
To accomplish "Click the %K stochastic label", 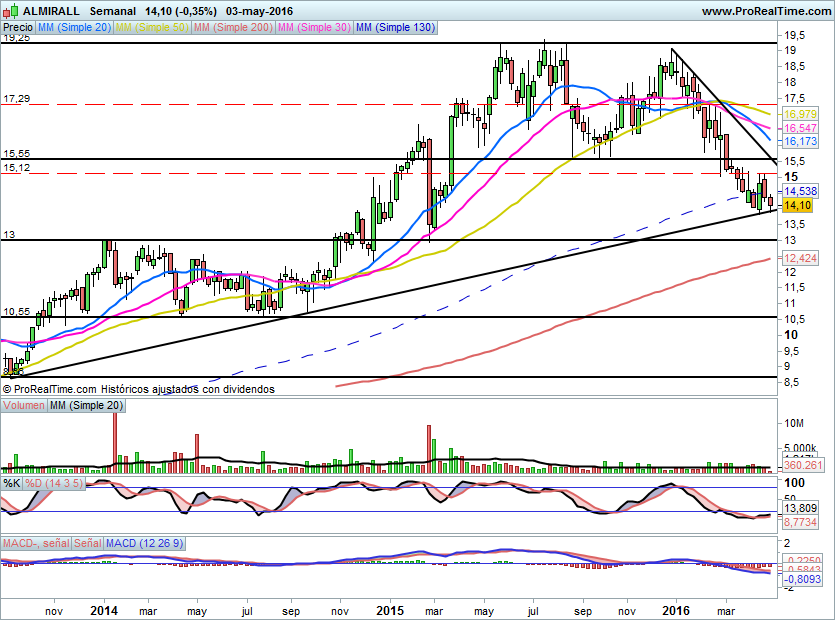I will pos(12,483).
